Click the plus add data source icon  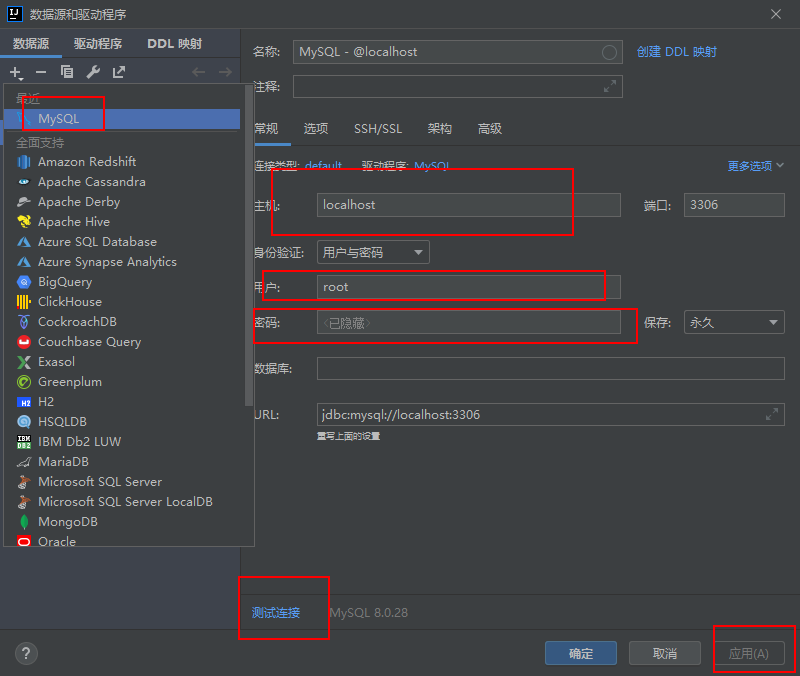[16, 72]
